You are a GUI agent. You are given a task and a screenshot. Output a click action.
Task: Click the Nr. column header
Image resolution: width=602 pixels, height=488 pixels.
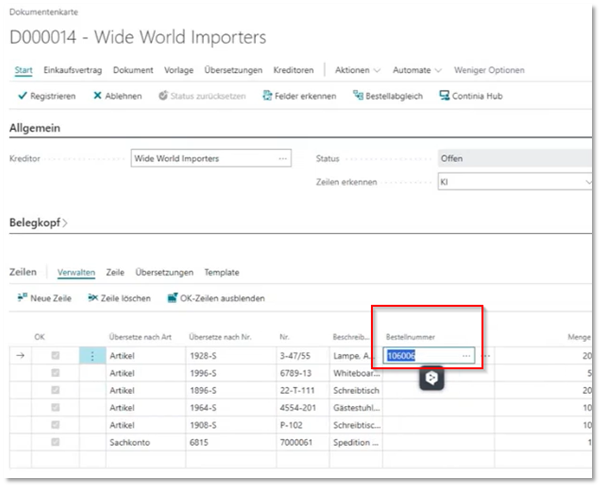coord(284,337)
